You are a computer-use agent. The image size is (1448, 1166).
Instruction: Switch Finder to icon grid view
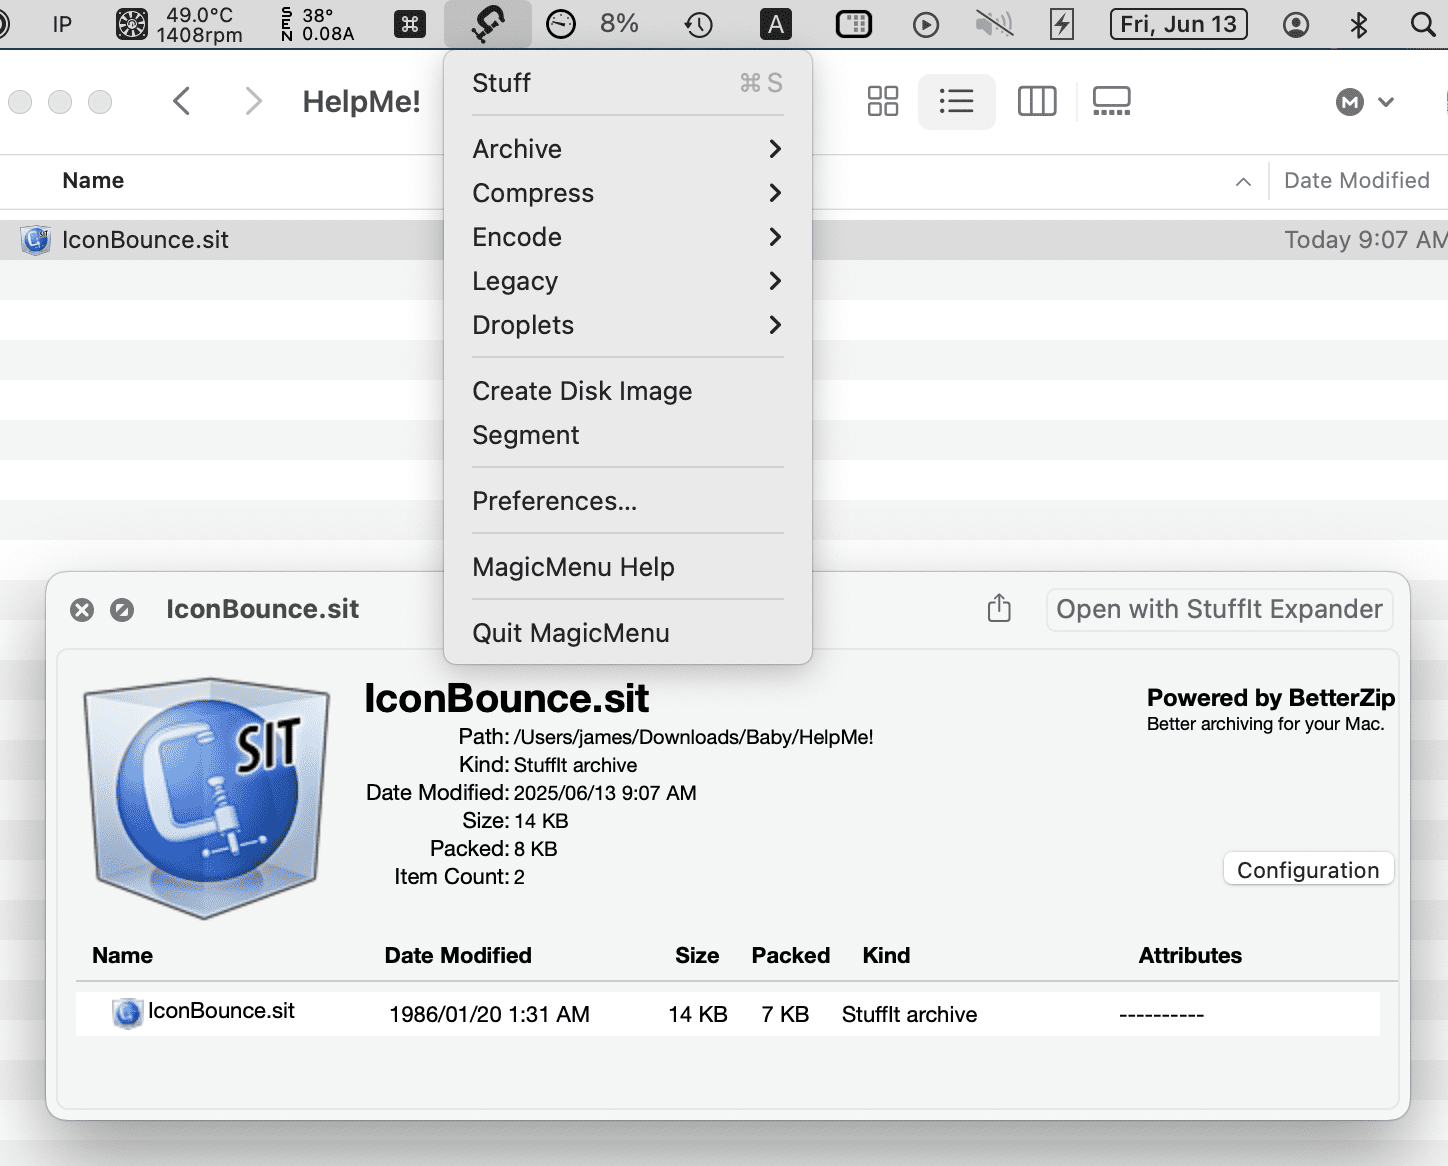[882, 101]
